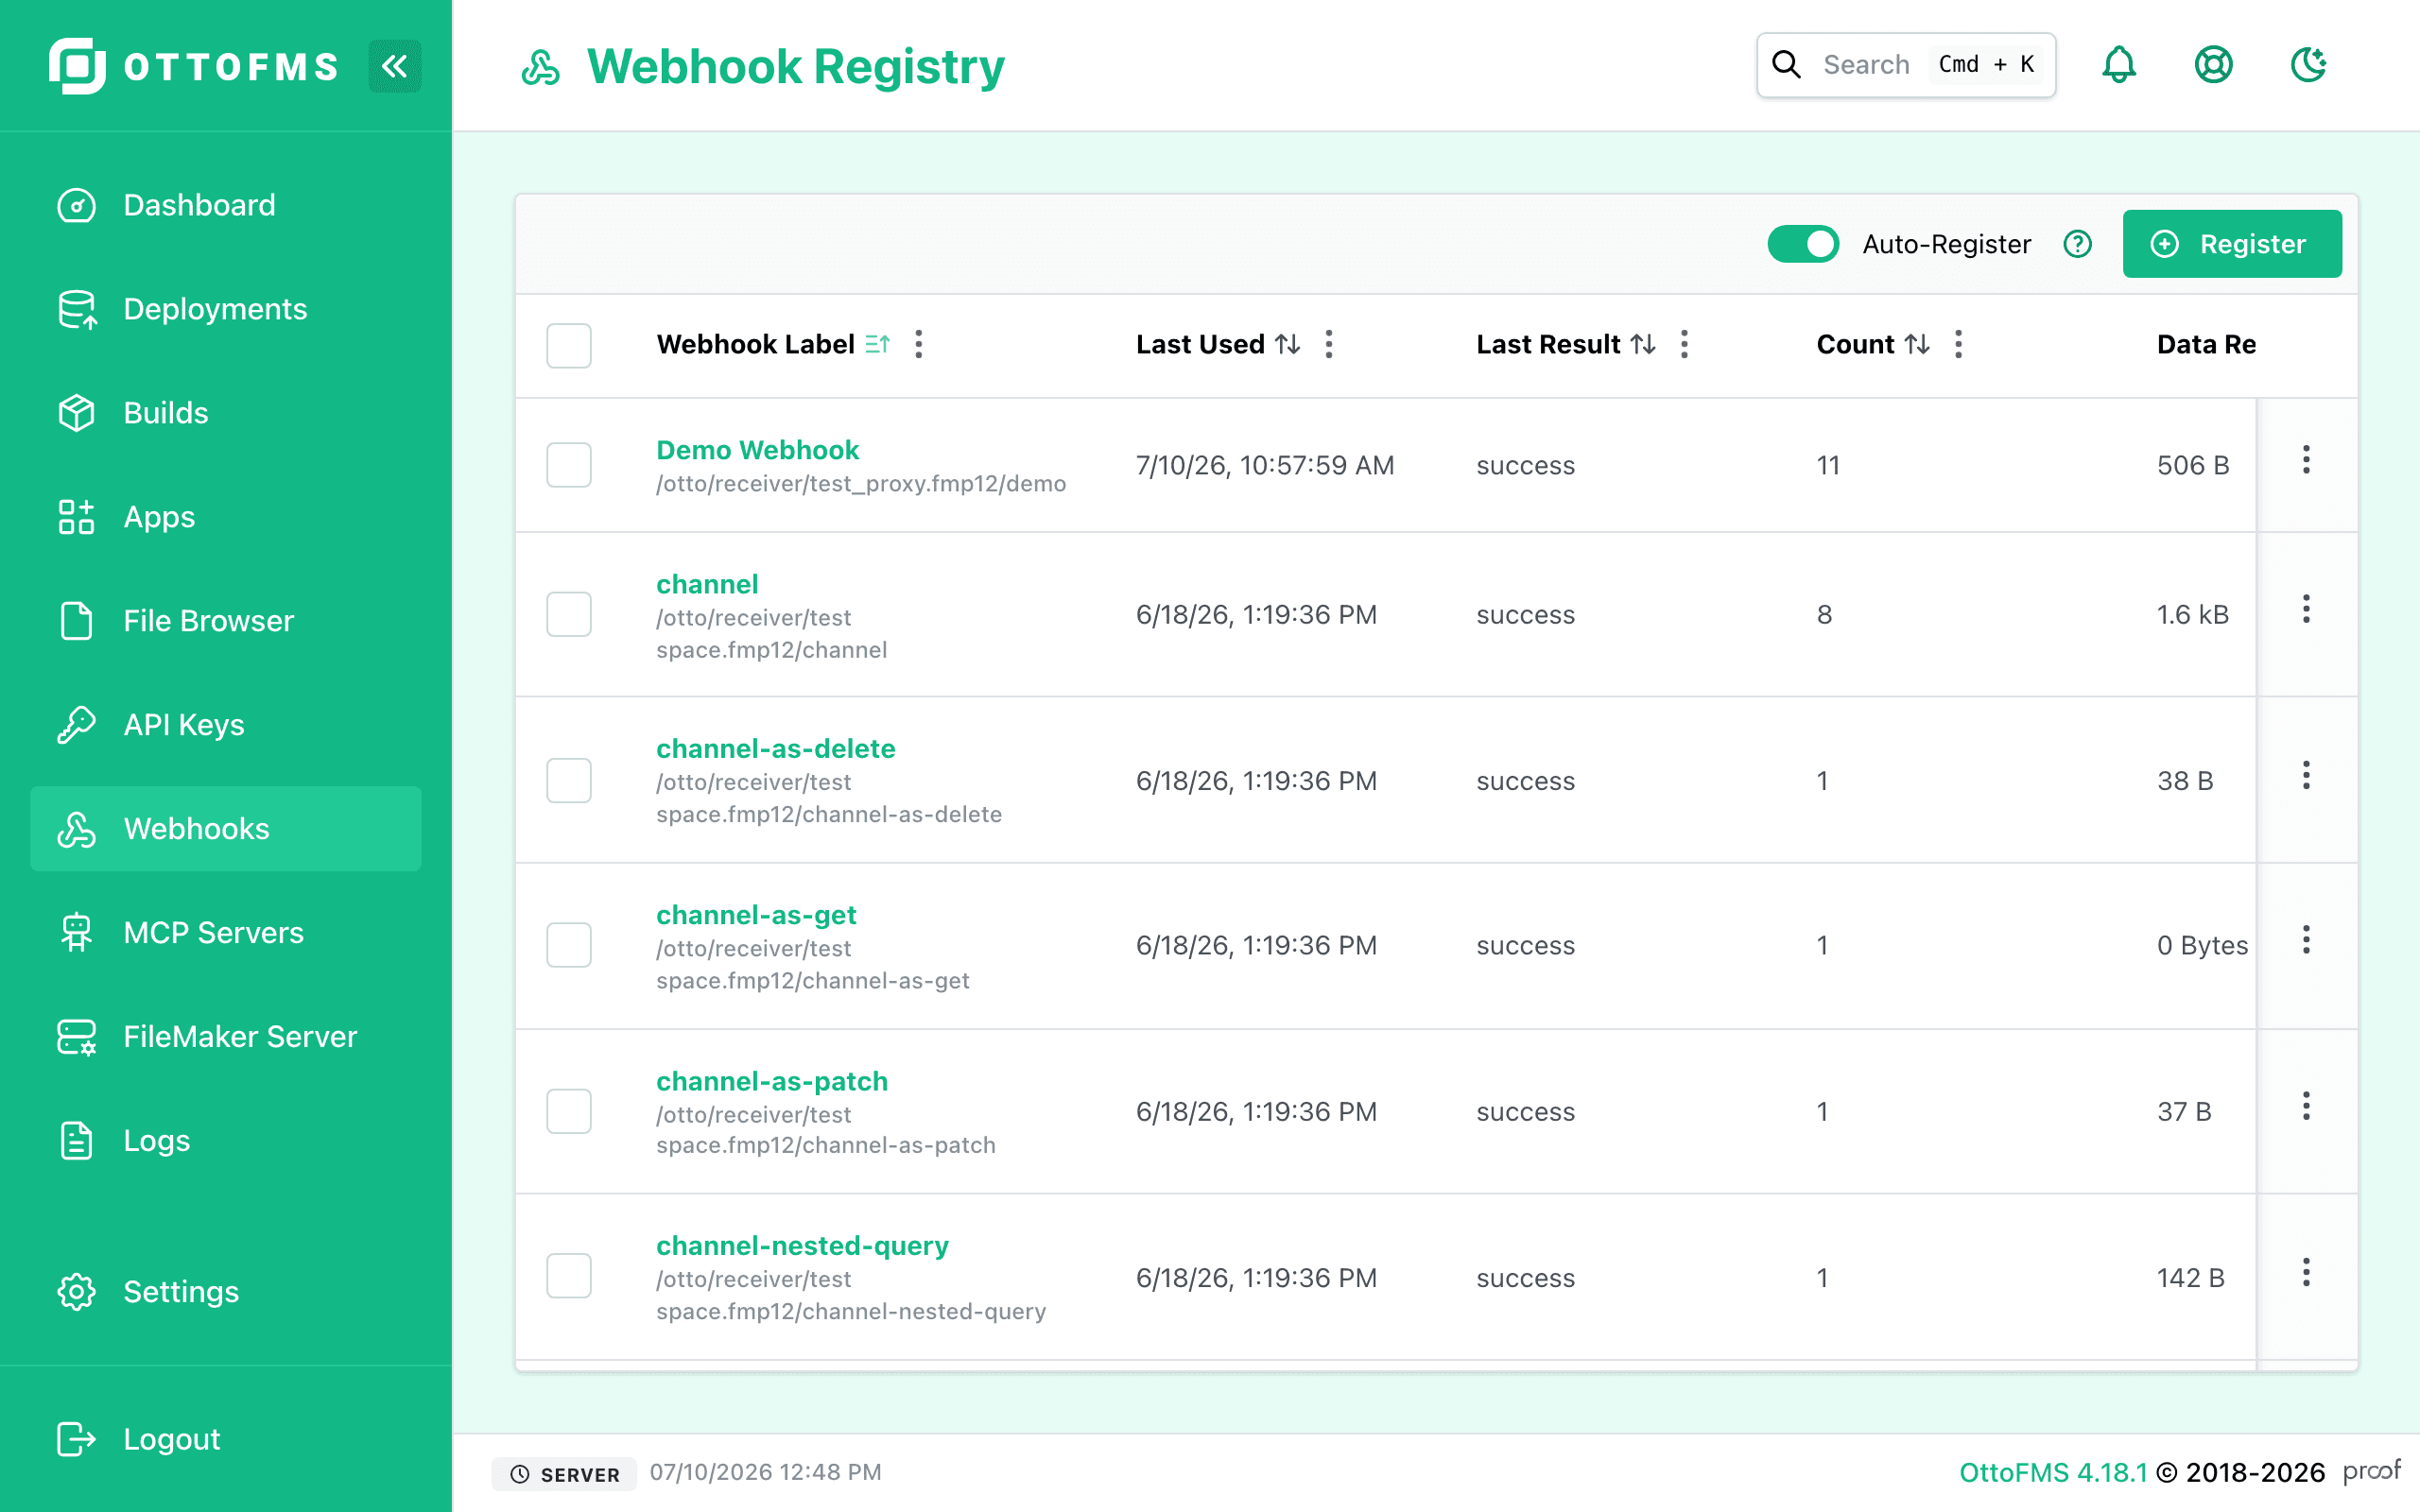
Task: Click the clock icon in SERVER badge
Action: click(520, 1474)
